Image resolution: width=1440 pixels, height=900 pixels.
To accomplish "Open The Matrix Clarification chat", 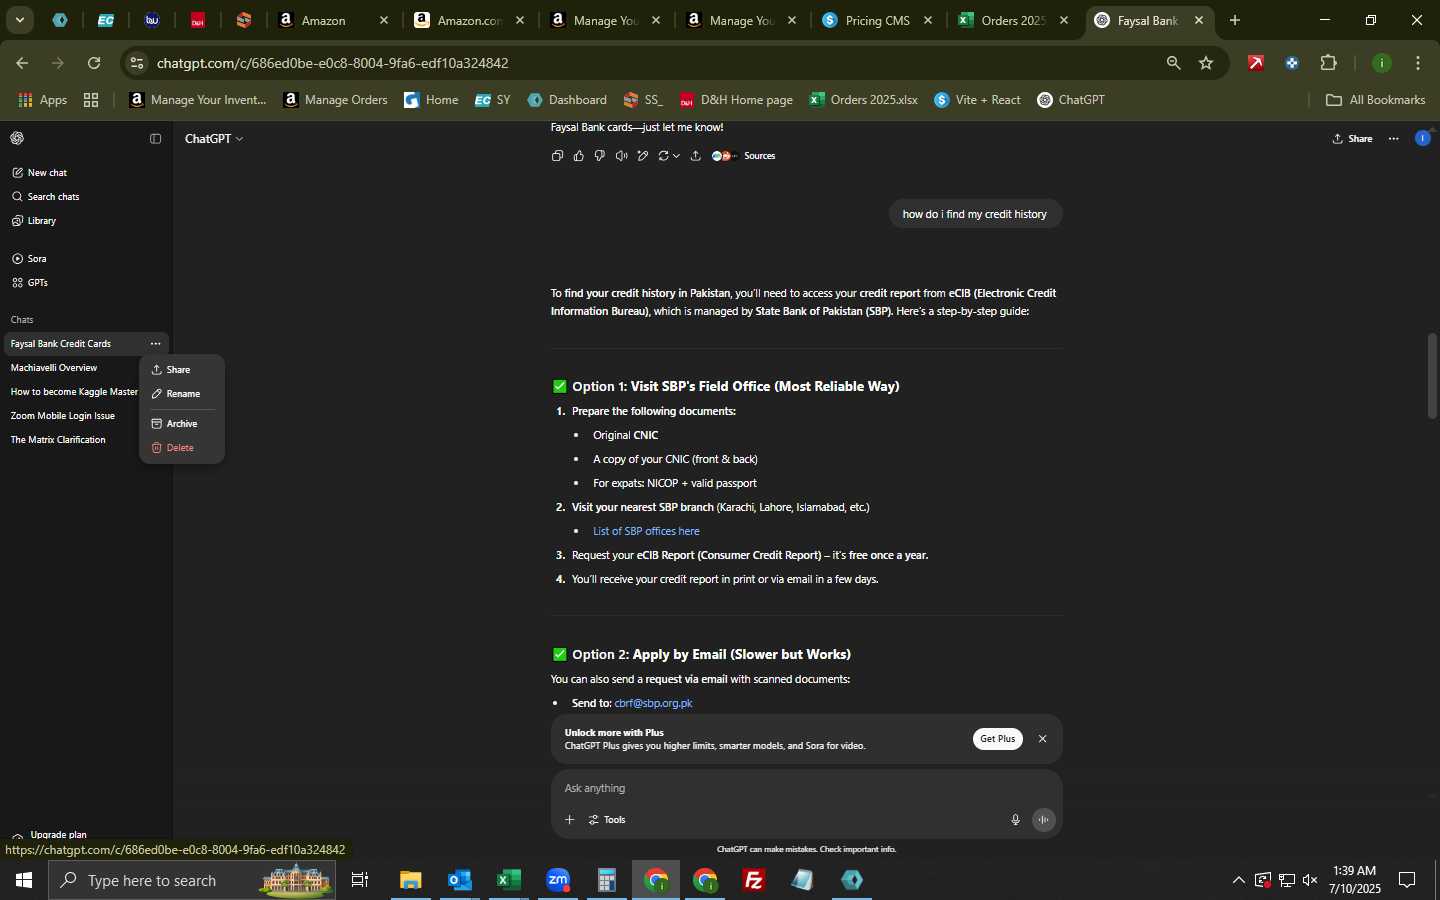I will click(58, 440).
